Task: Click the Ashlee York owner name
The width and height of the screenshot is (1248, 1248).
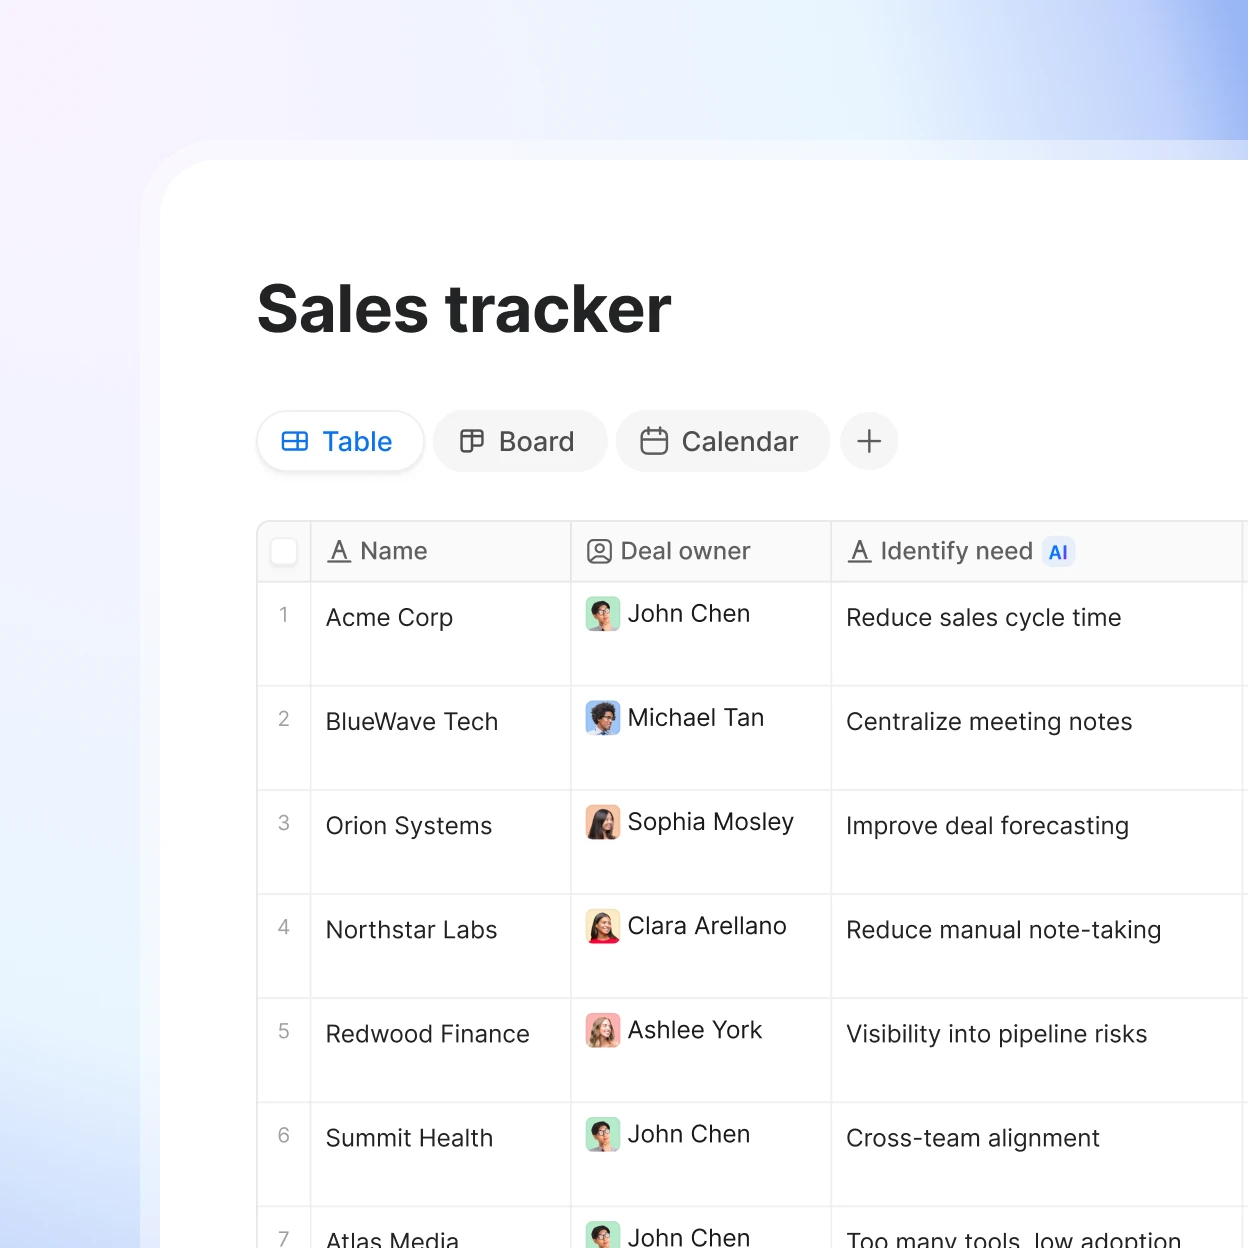Action: 695,1030
